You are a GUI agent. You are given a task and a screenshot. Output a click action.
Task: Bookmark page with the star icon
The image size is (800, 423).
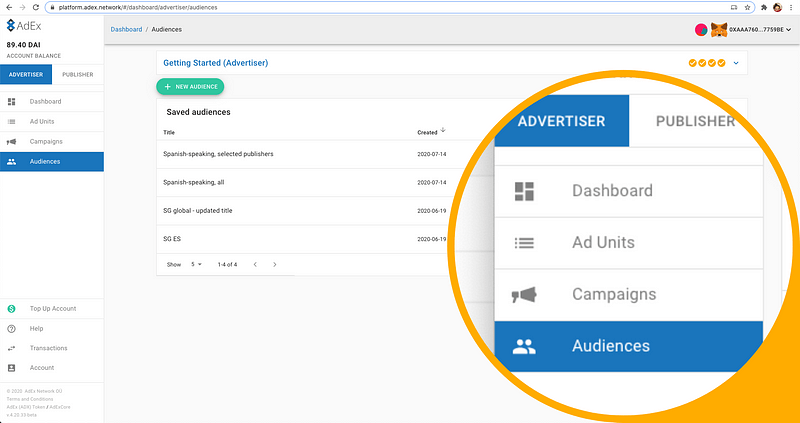(x=747, y=8)
